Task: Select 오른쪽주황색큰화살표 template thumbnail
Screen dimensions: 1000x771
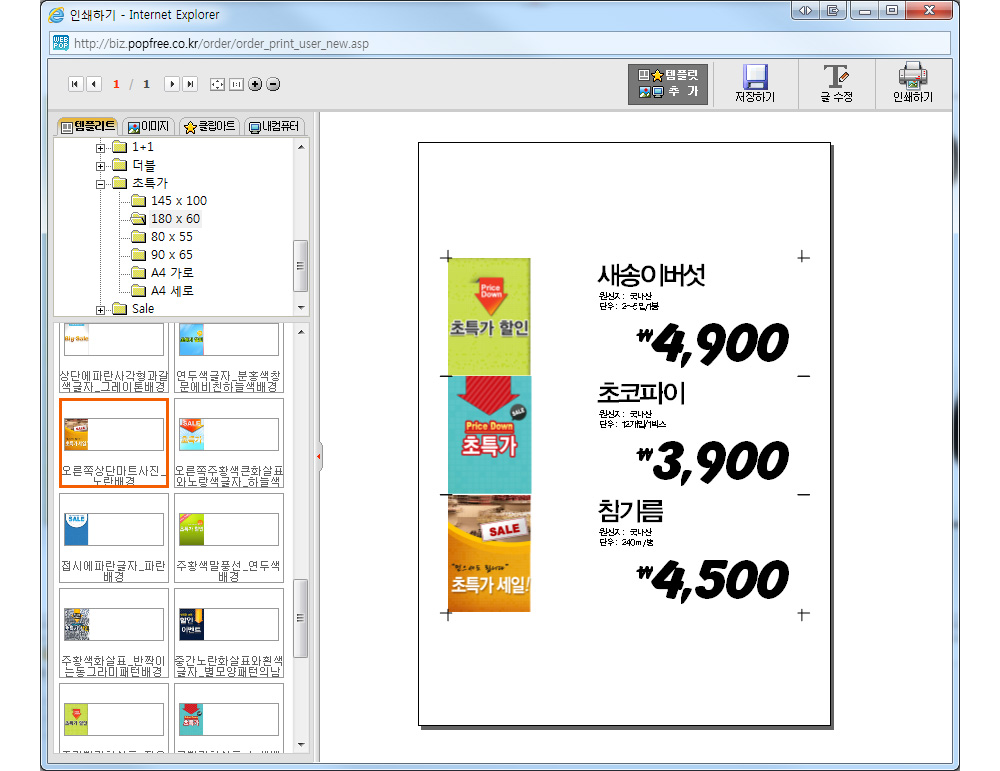Action: [228, 443]
